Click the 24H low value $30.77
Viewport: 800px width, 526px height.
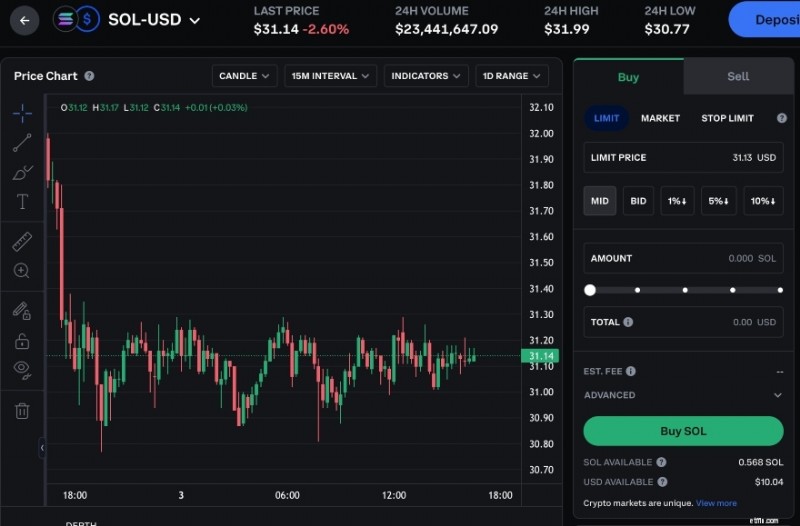(x=667, y=29)
